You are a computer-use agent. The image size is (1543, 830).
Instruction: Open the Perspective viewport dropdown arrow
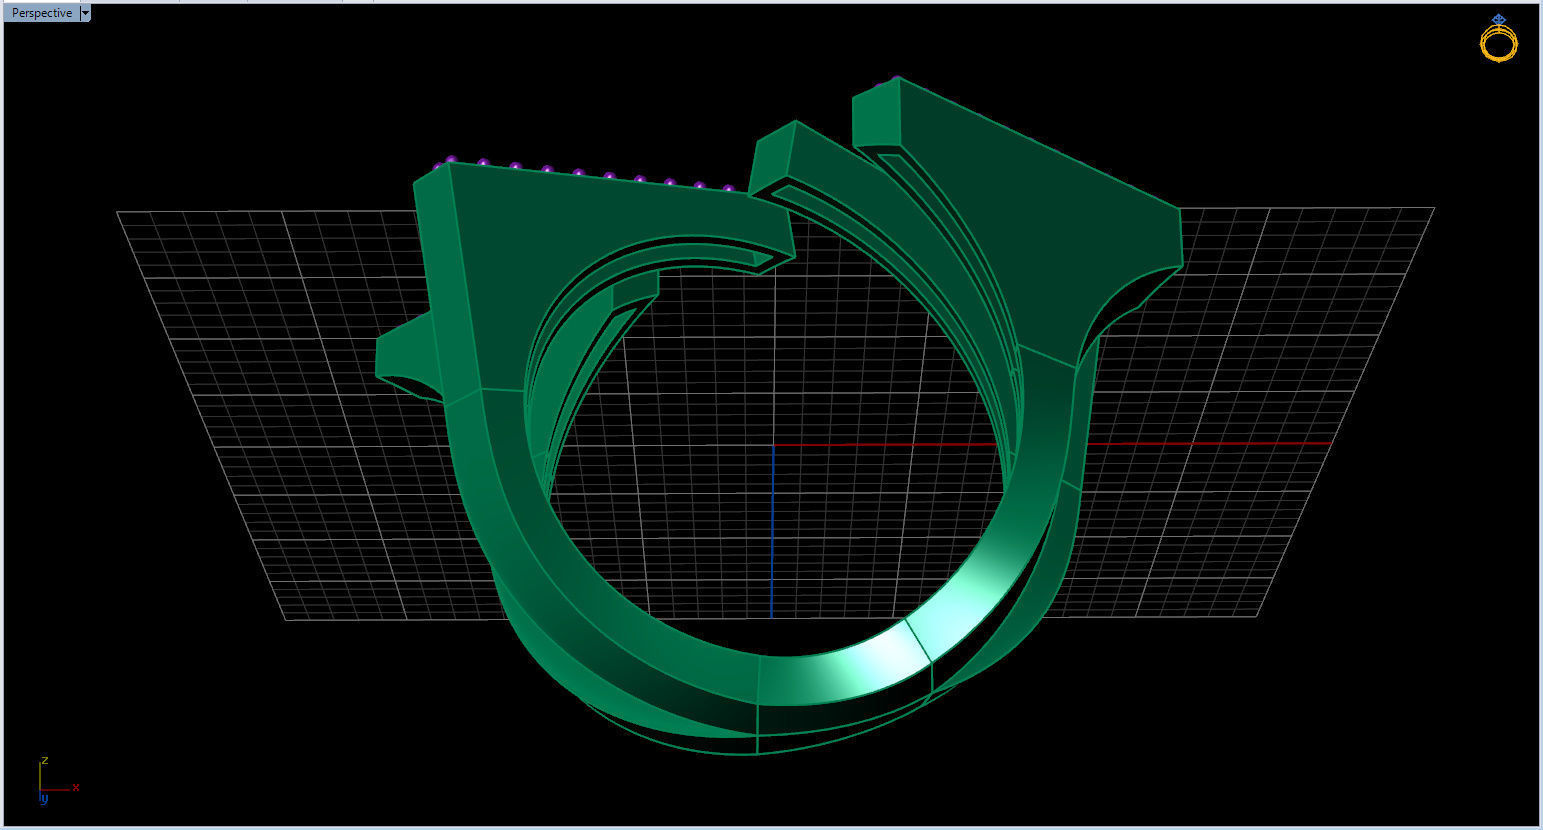[x=85, y=13]
